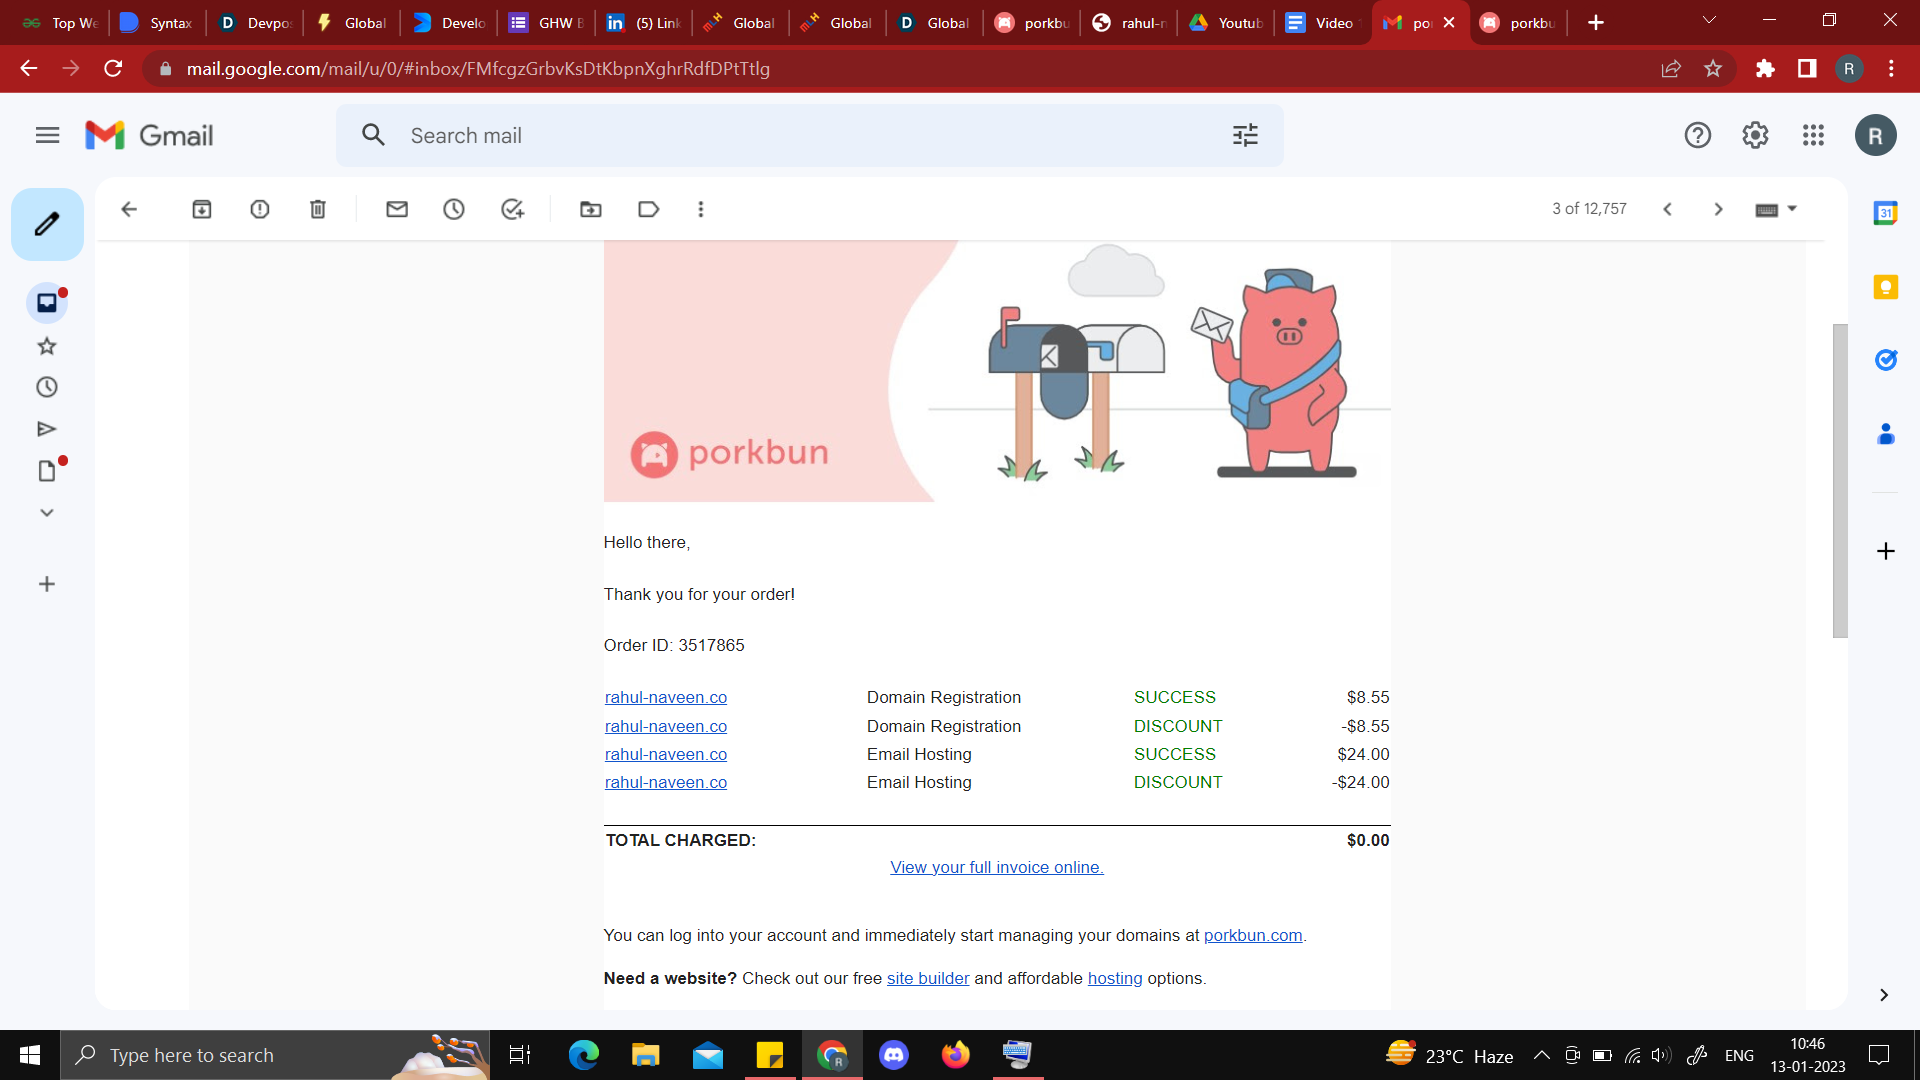
Task: Open the Move to folder icon
Action: click(x=591, y=209)
